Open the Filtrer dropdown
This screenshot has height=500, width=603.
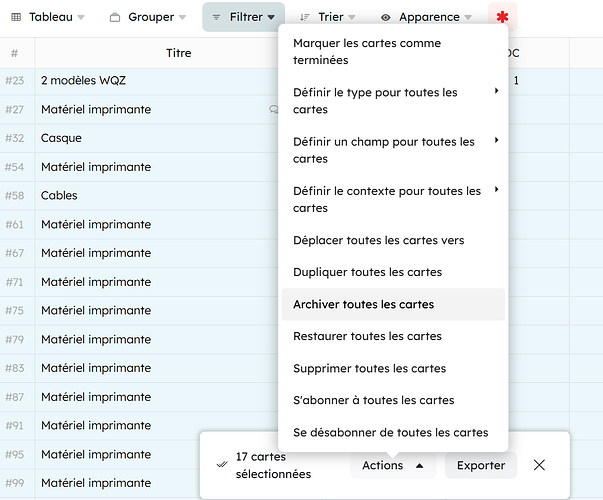(x=243, y=17)
